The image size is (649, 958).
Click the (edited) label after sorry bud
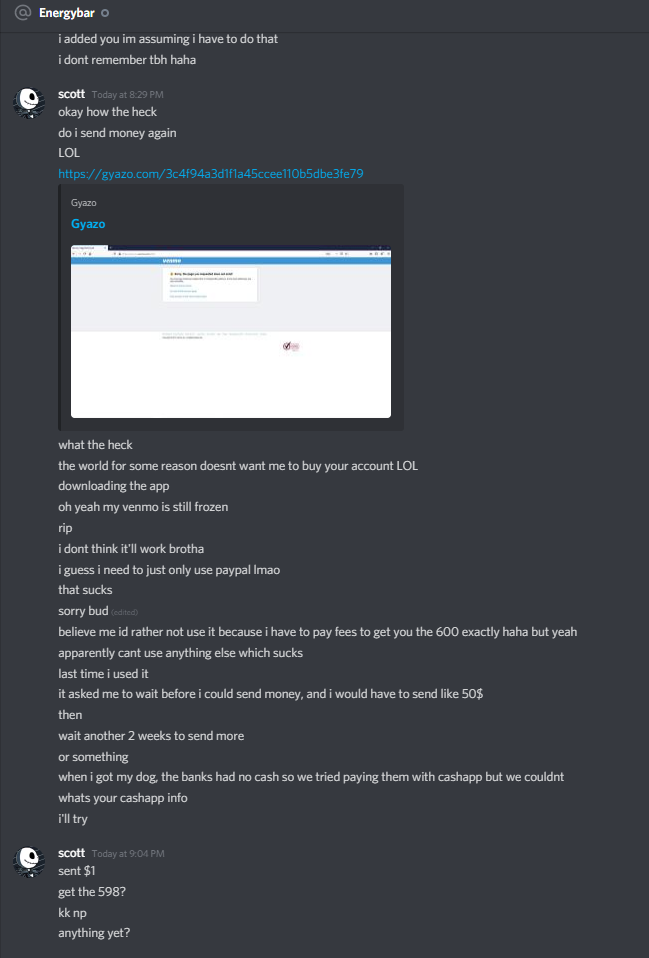click(x=125, y=612)
